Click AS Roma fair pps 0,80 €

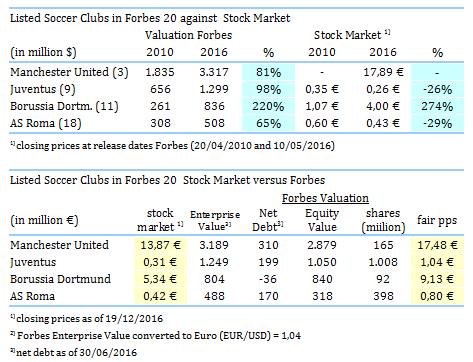coord(437,296)
